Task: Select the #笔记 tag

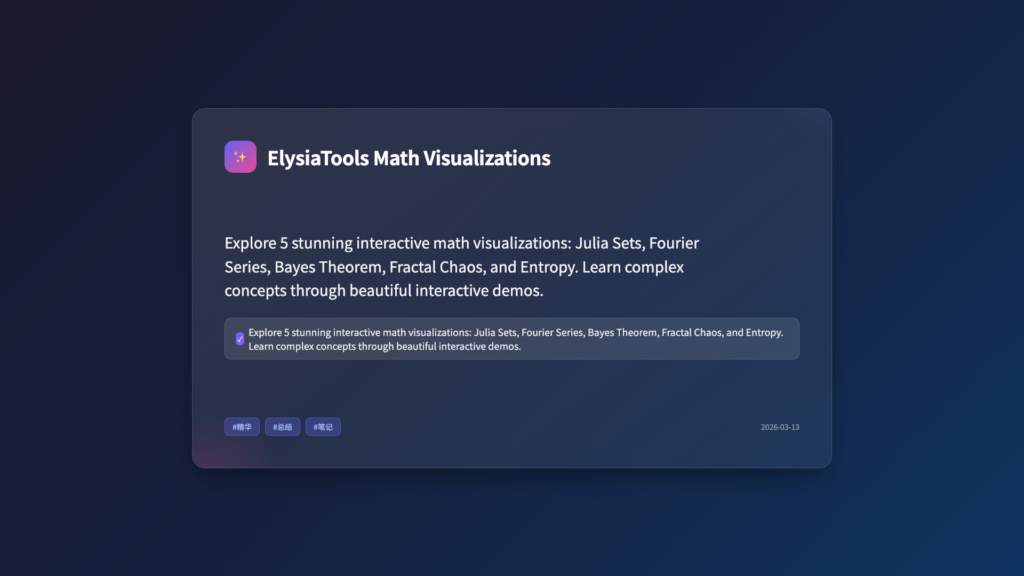Action: (x=323, y=426)
